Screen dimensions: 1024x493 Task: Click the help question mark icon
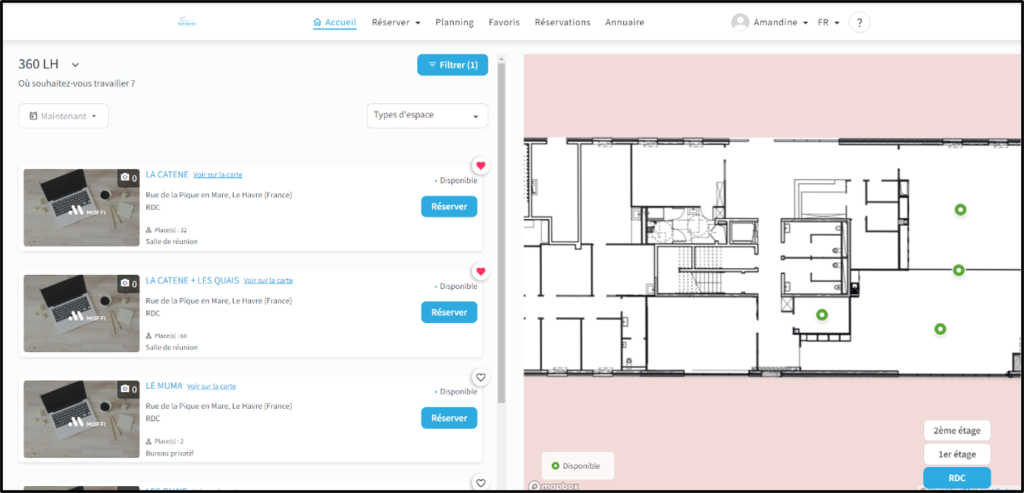tap(859, 22)
